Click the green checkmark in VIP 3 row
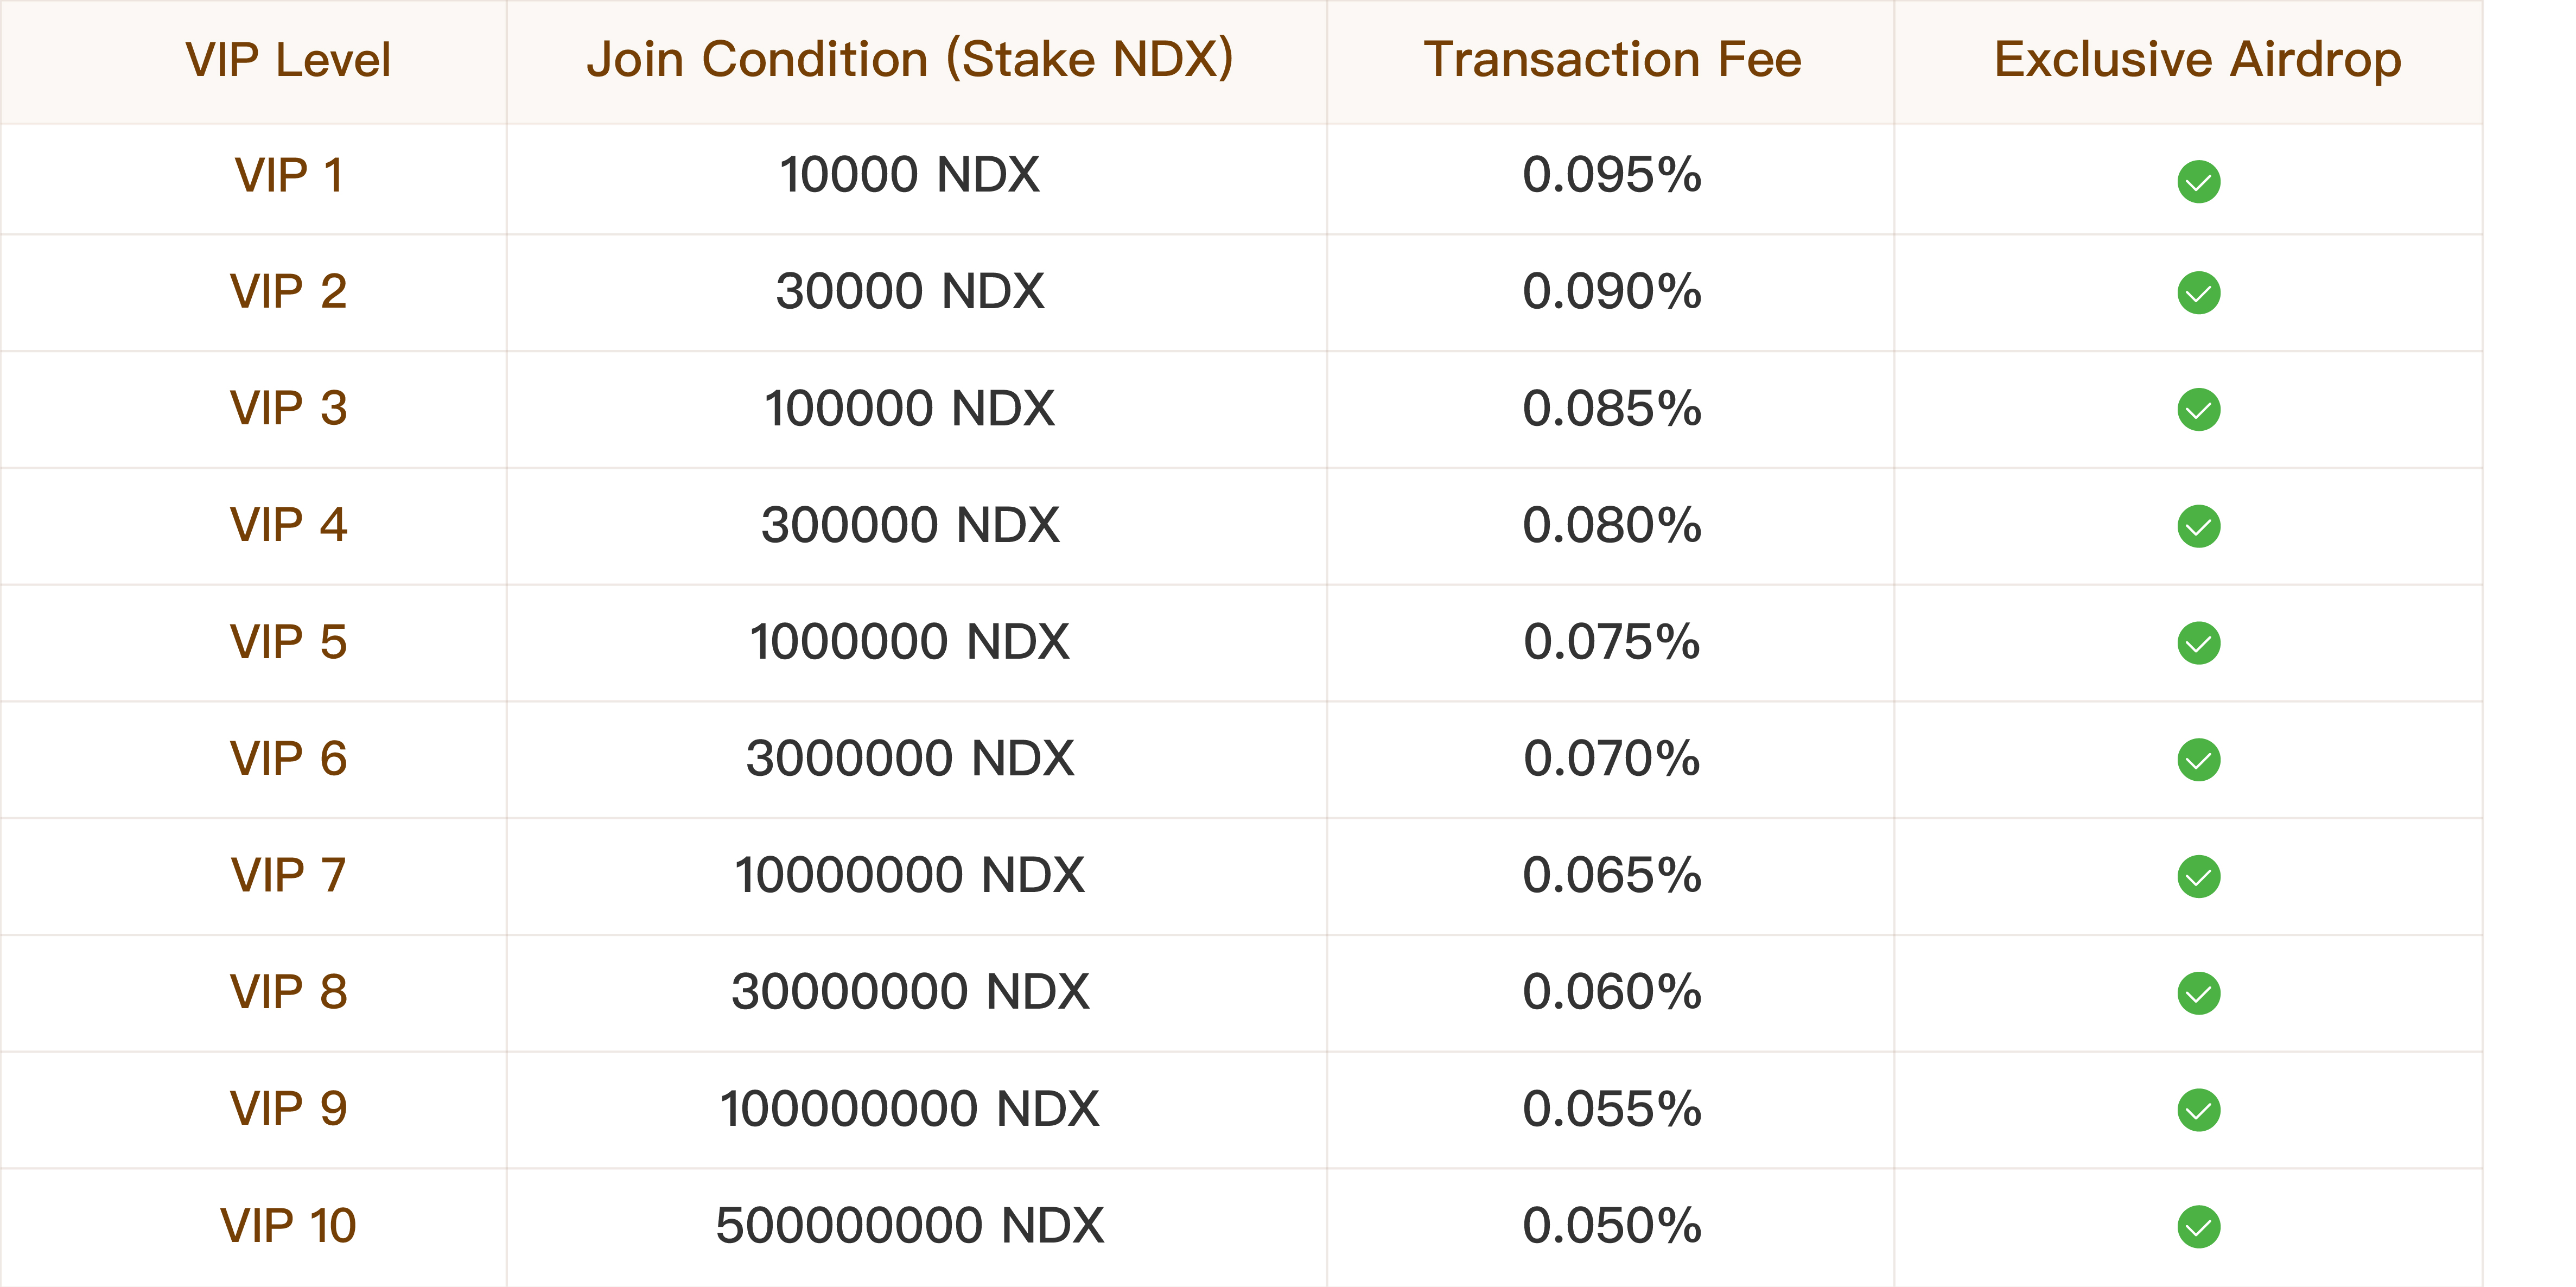This screenshot has height=1287, width=2576. 2198,409
